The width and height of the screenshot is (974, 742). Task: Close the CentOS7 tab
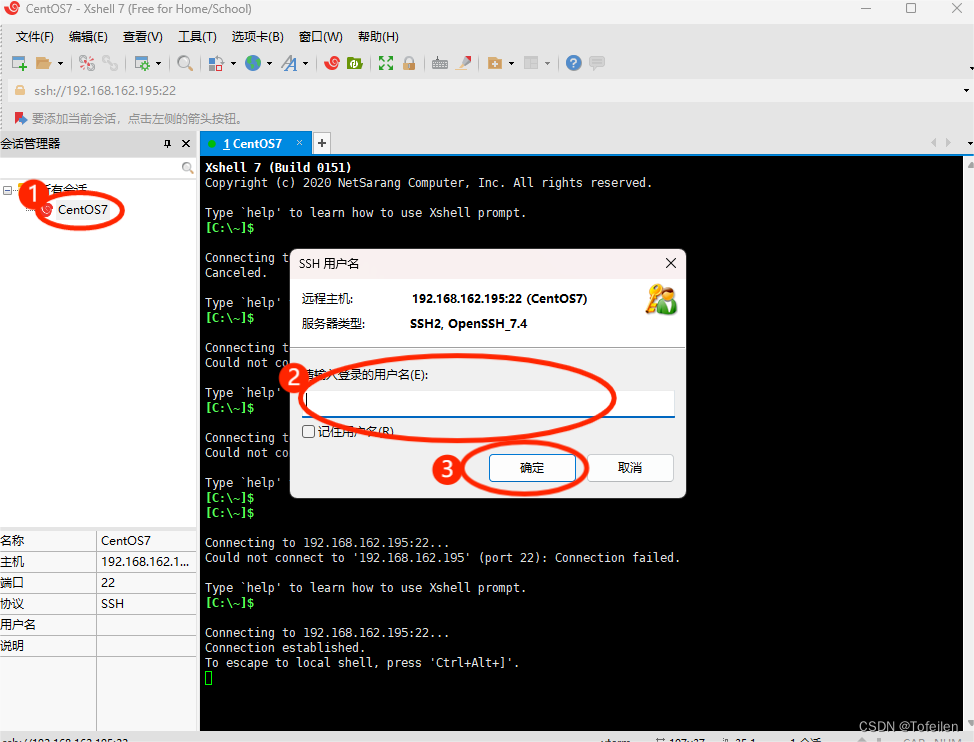pyautogui.click(x=299, y=143)
